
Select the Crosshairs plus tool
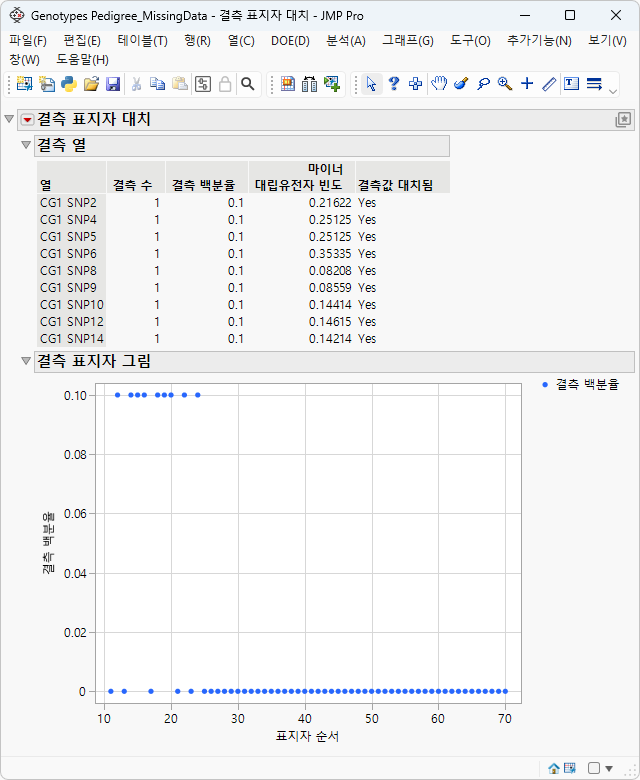coord(527,84)
